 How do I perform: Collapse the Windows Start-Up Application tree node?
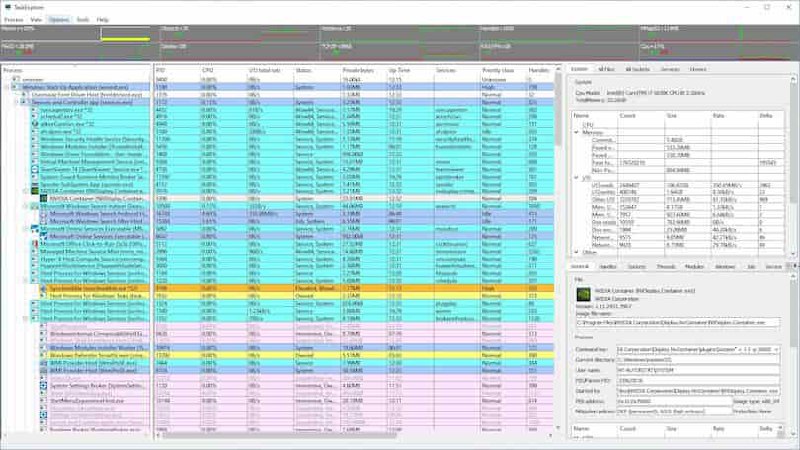point(7,87)
